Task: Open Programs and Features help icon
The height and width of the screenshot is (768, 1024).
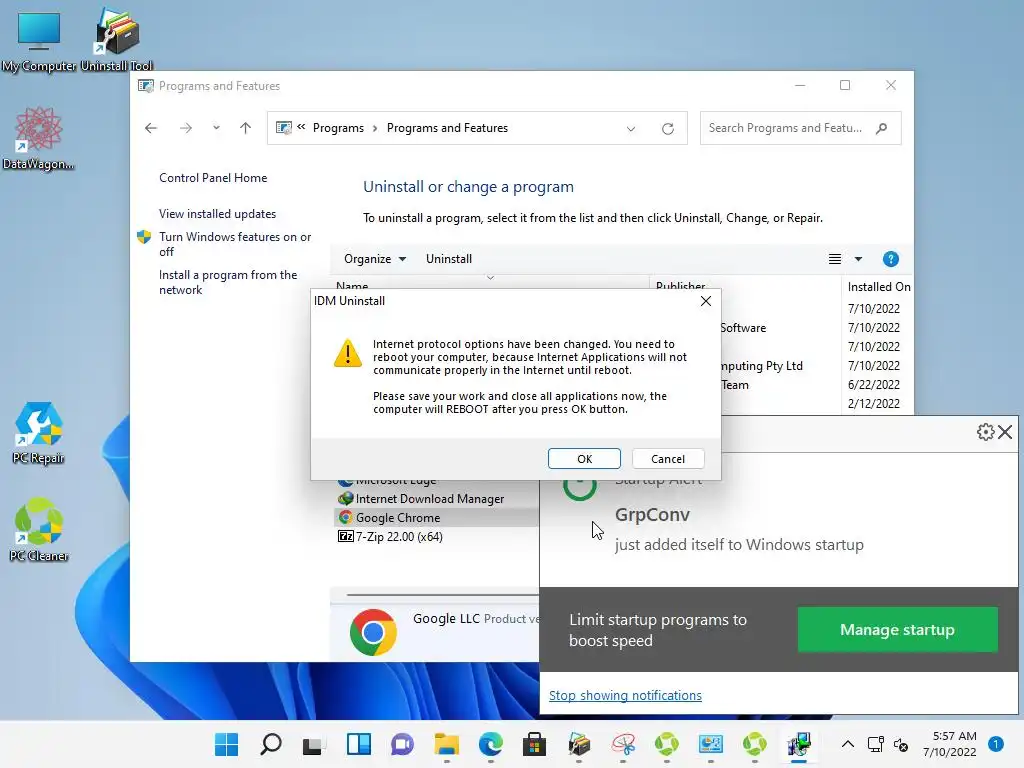Action: [890, 259]
